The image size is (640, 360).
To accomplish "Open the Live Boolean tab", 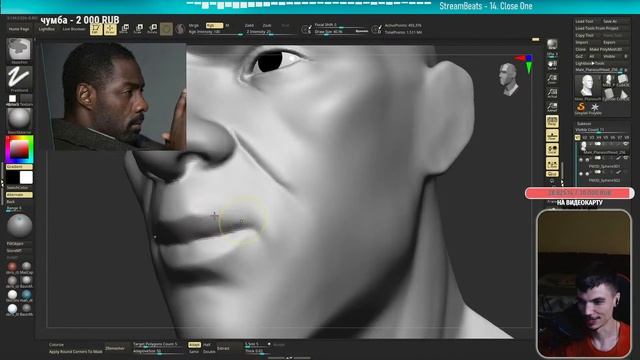I will click(73, 29).
